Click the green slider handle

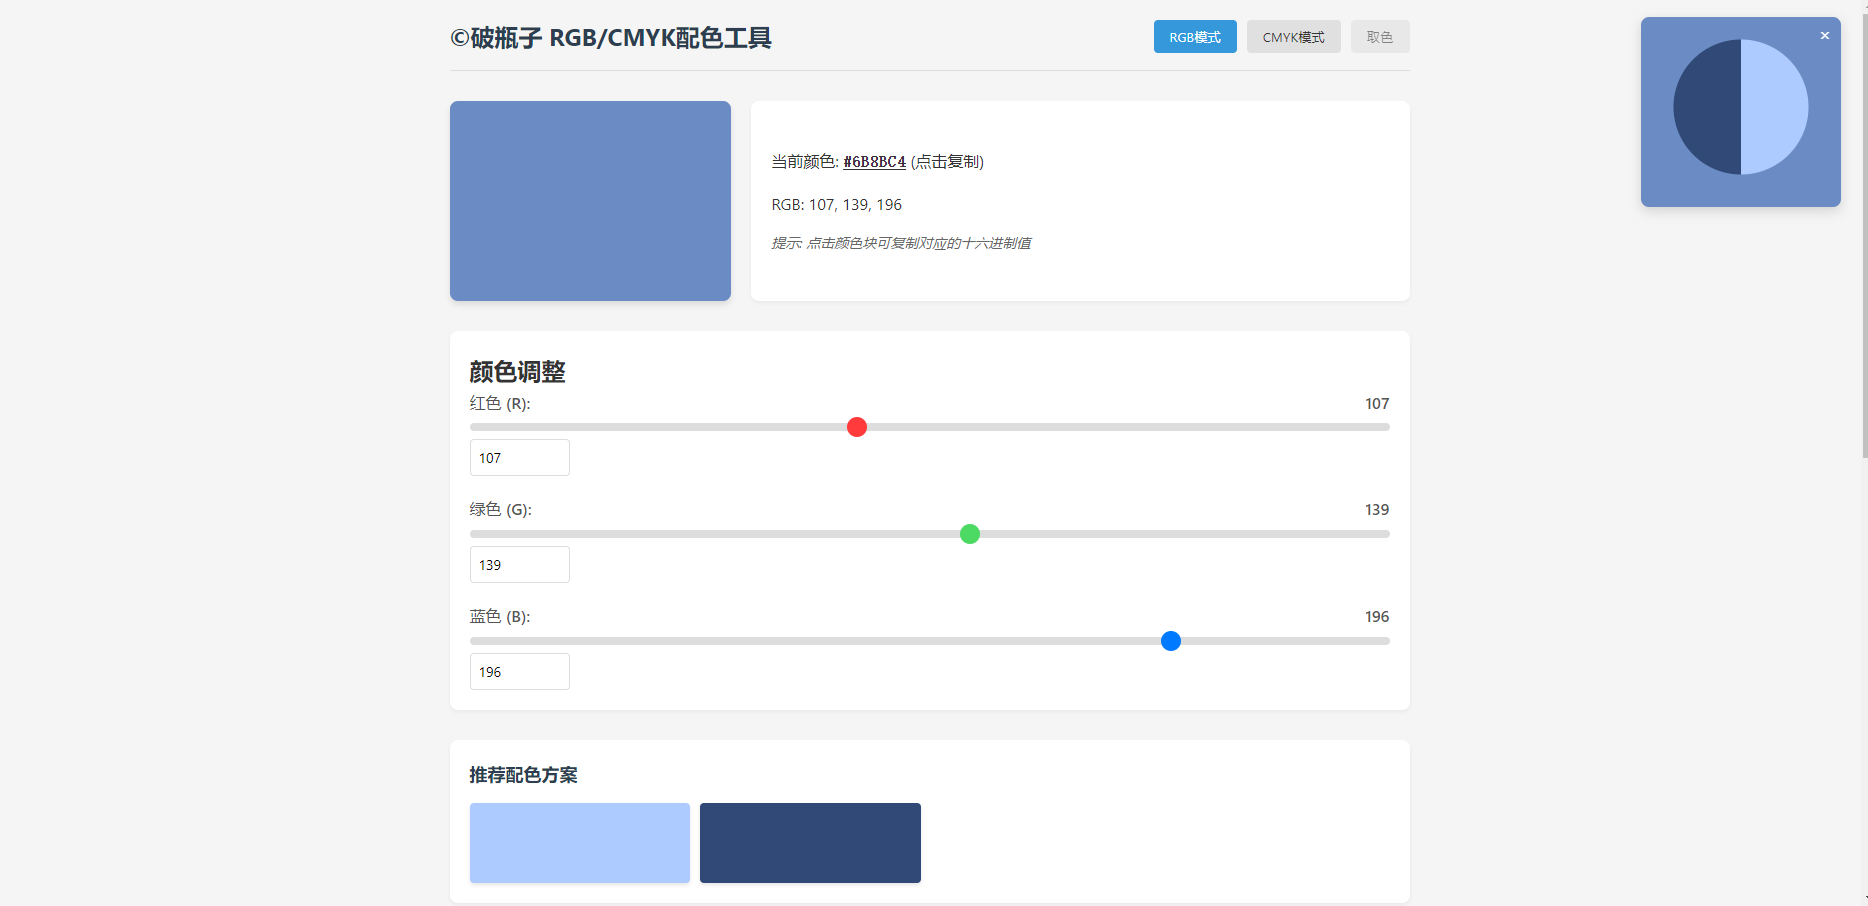click(x=970, y=534)
